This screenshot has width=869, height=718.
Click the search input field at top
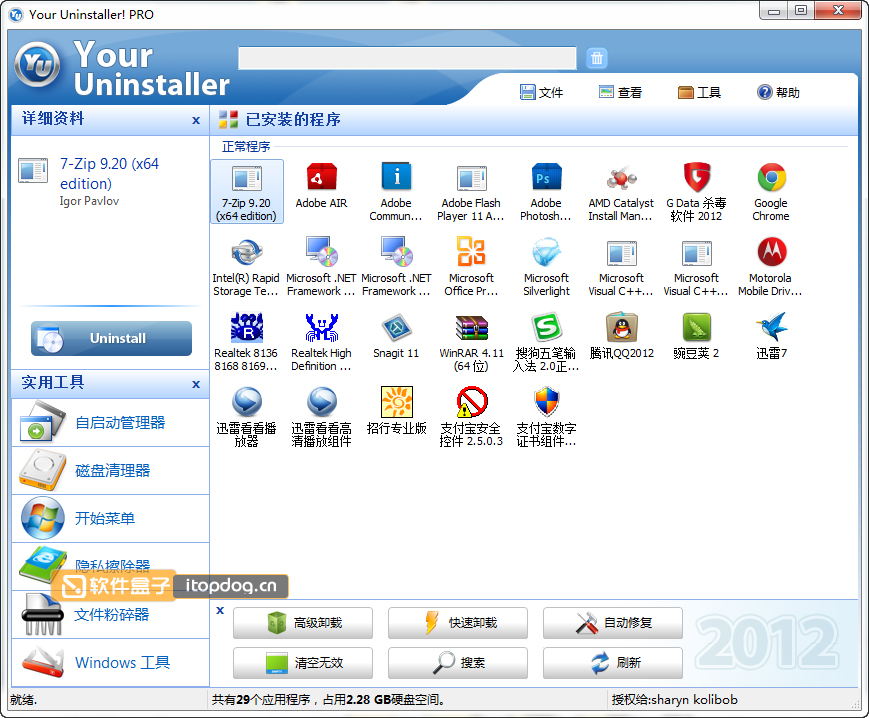coord(407,58)
